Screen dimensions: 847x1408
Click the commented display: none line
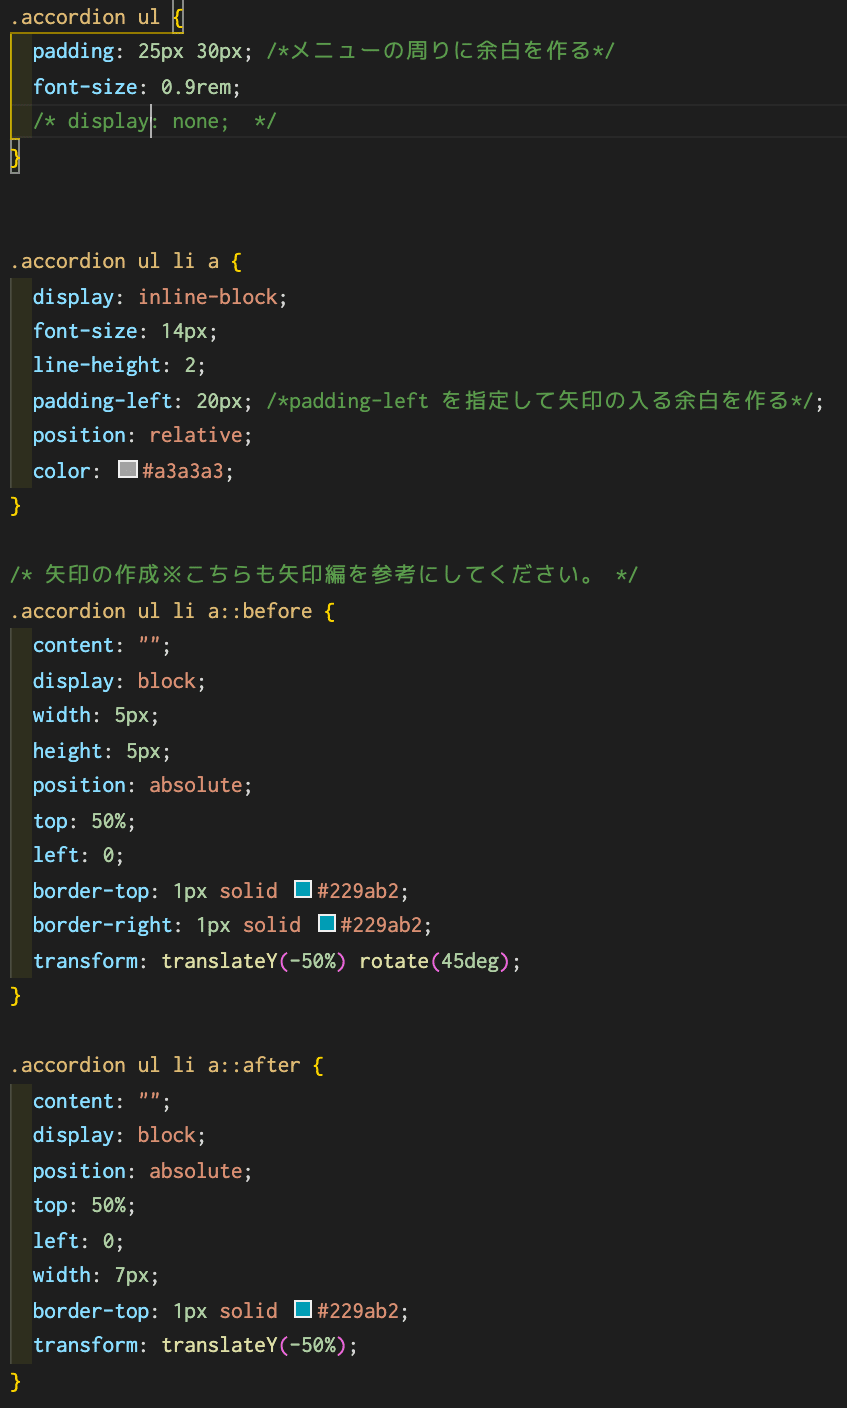click(x=154, y=122)
